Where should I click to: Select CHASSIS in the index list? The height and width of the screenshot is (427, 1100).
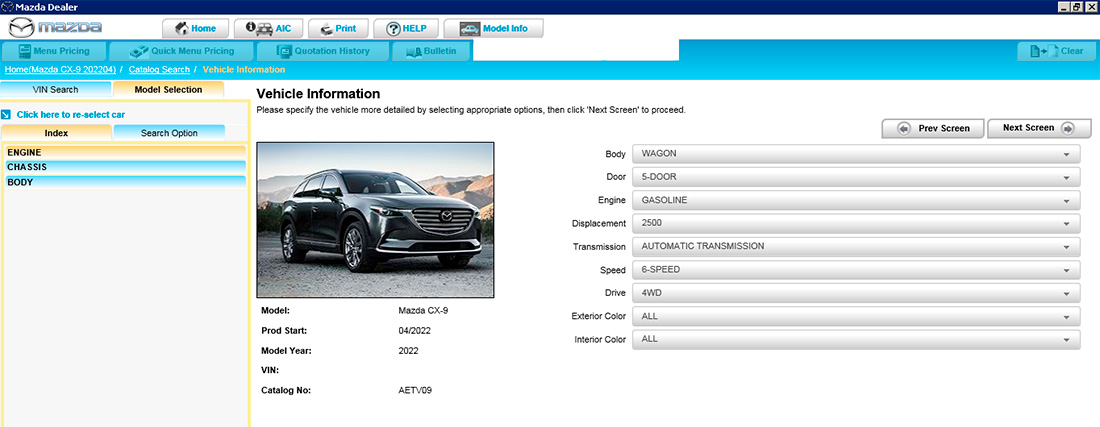[x=126, y=167]
